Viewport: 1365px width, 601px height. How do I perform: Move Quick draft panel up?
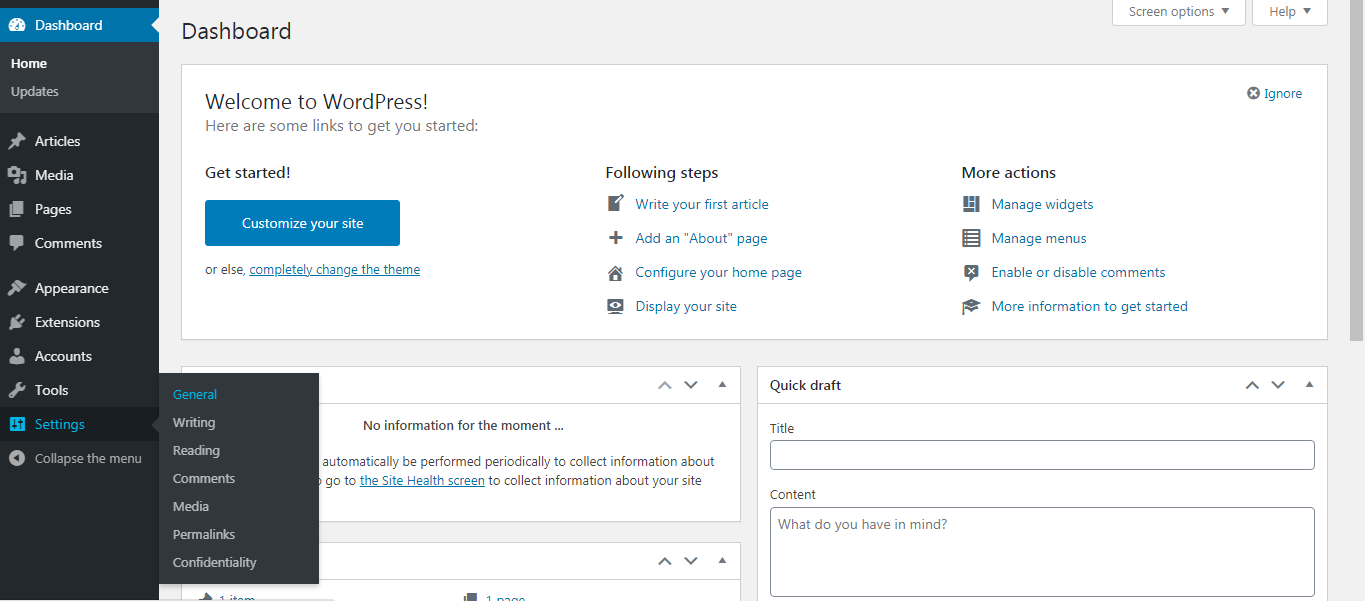[1252, 385]
